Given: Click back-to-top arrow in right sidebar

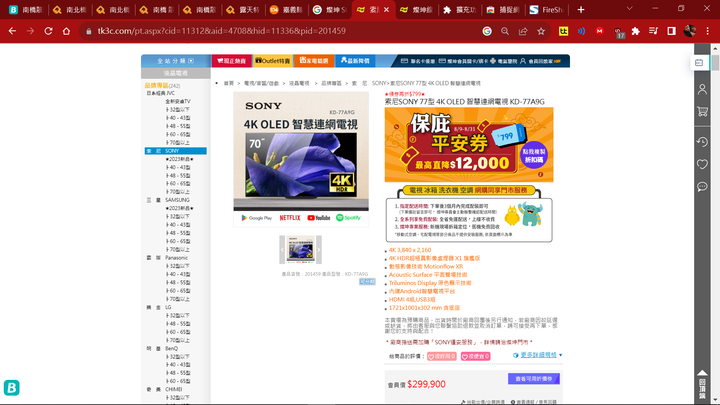Looking at the screenshot, I should 702,385.
